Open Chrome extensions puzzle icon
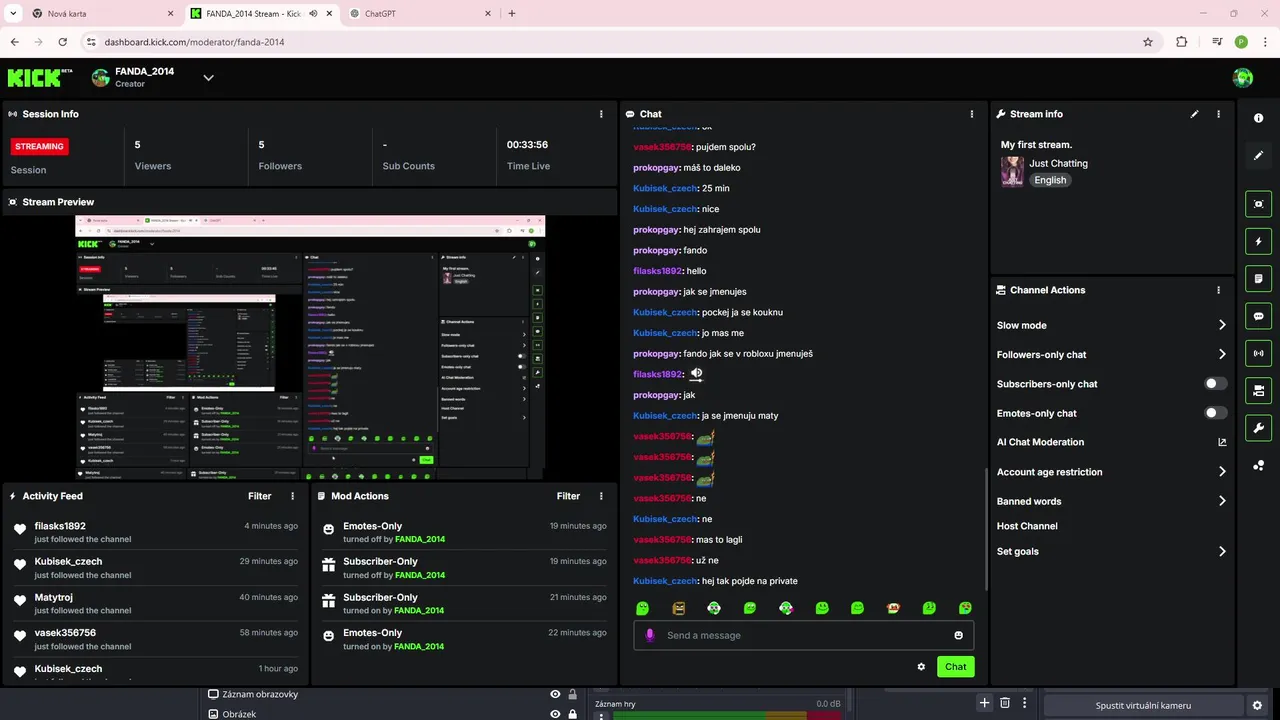Viewport: 1280px width, 720px height. coord(1181,42)
